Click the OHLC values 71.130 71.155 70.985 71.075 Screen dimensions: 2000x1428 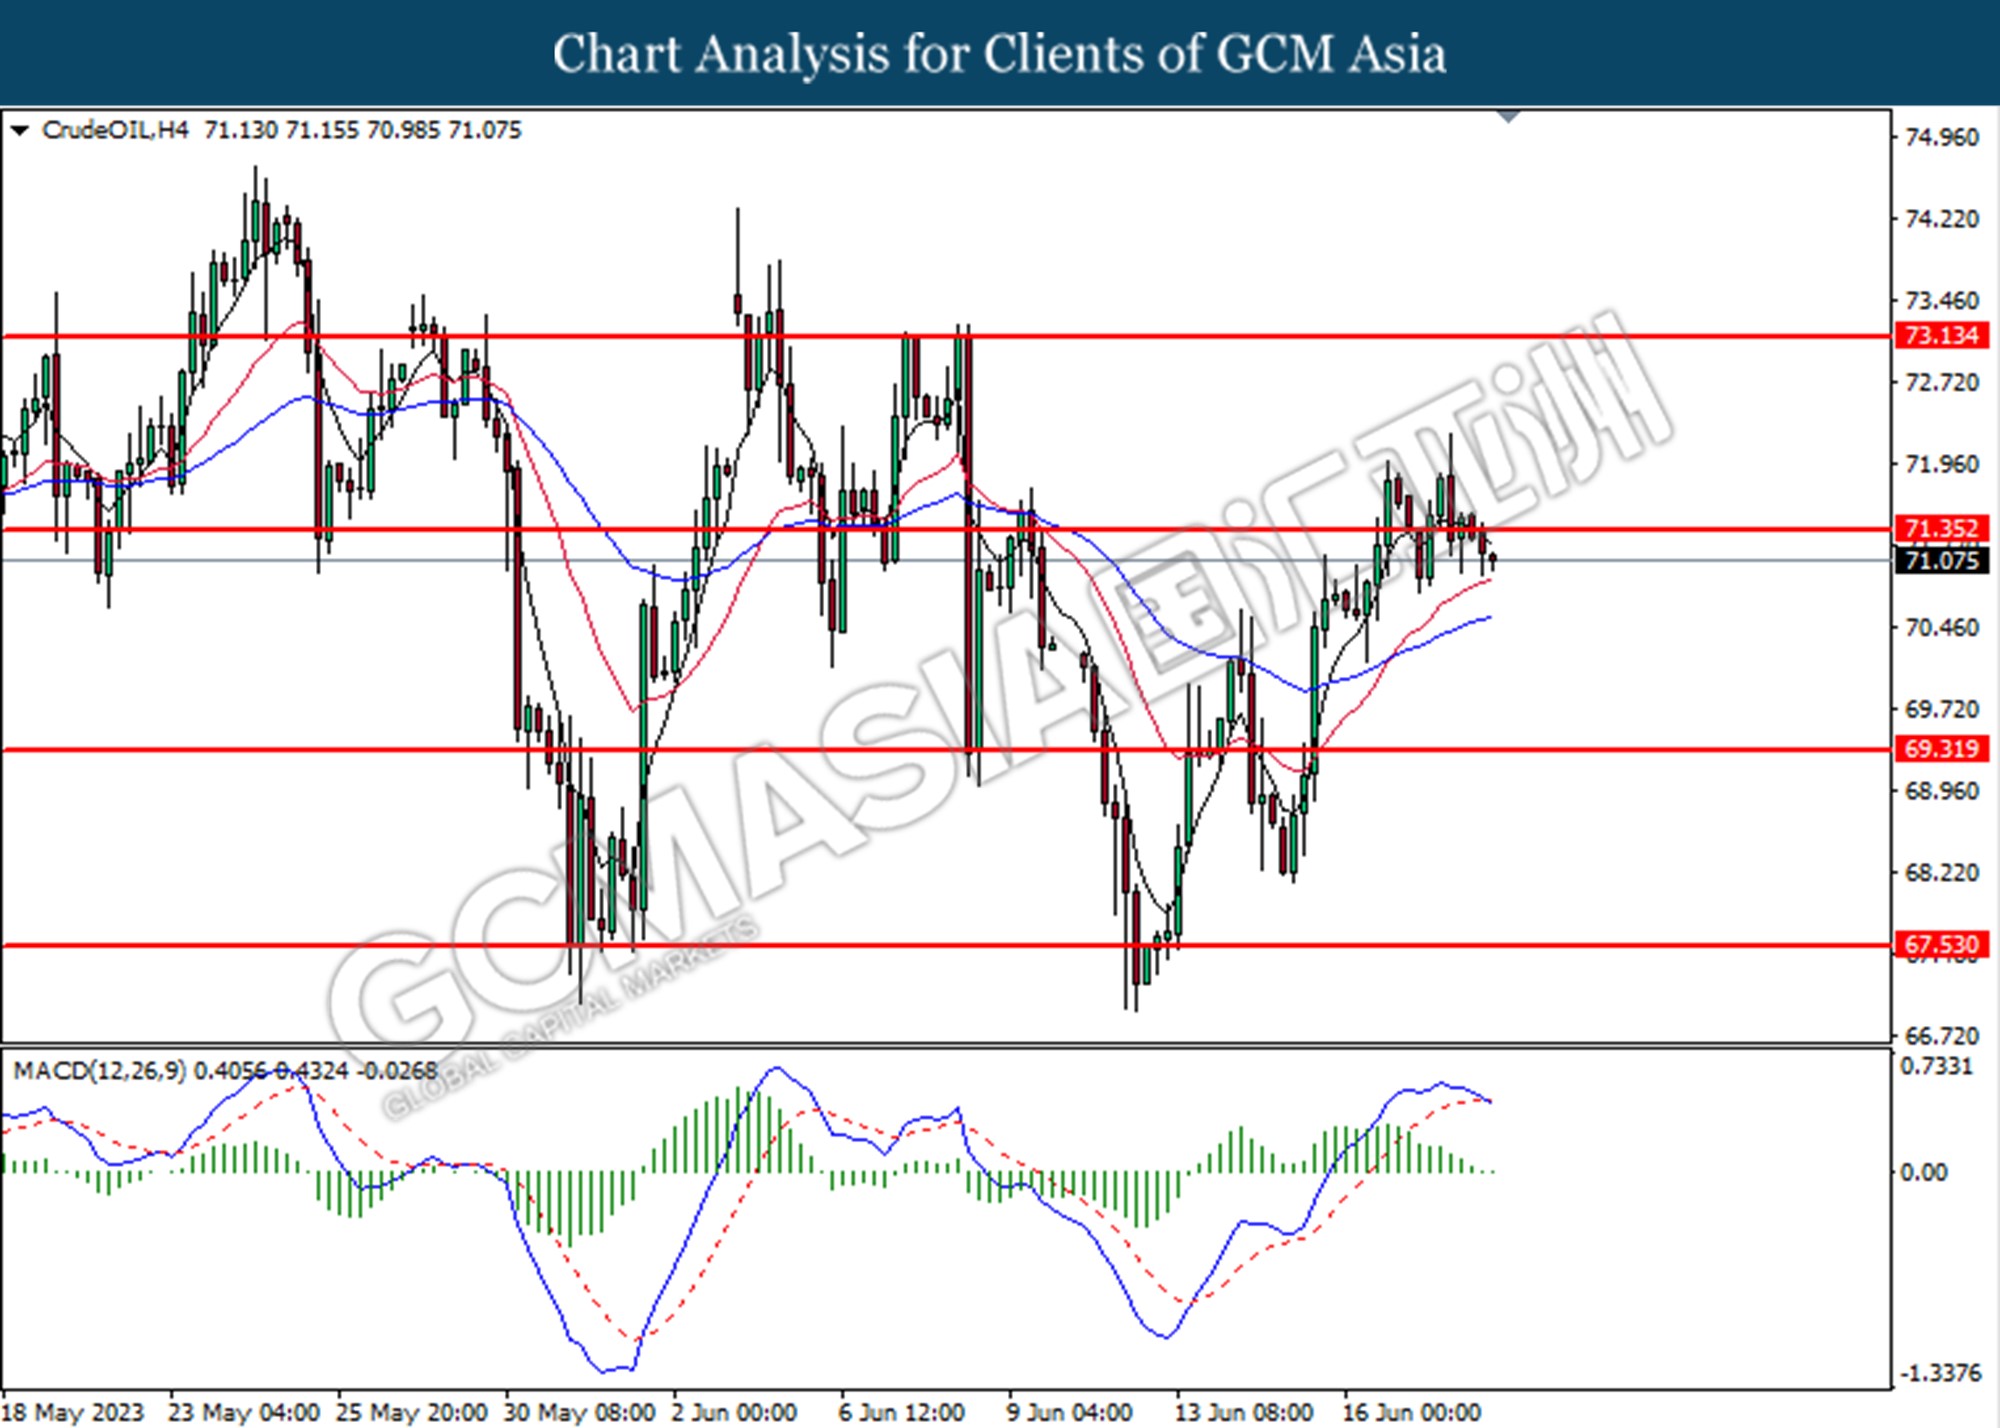(363, 130)
